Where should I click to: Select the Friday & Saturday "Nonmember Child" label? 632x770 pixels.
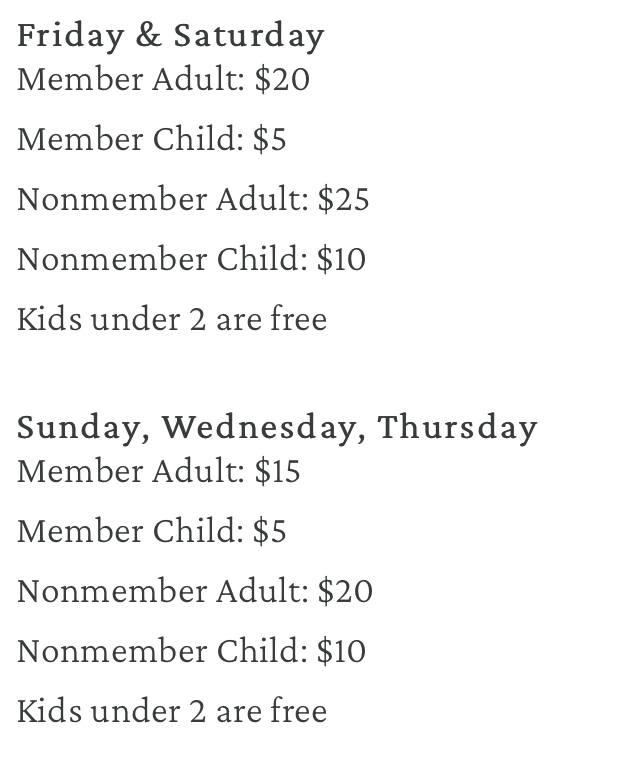tap(162, 259)
